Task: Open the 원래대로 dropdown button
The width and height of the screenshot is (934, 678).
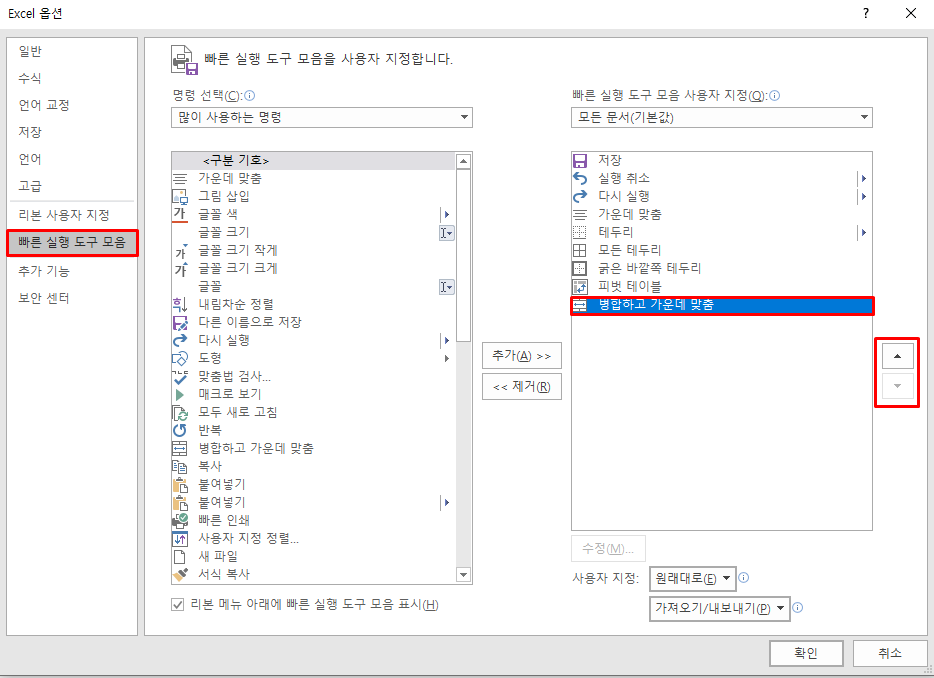Action: pos(693,579)
